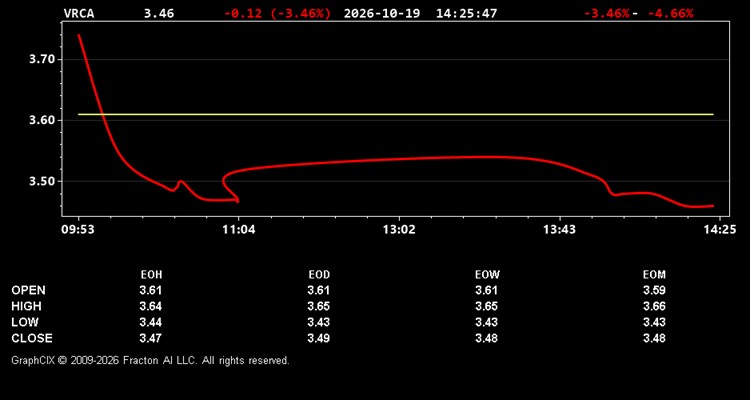The image size is (750, 400).
Task: Select the EOM HIGH value 3.66
Action: click(x=654, y=306)
